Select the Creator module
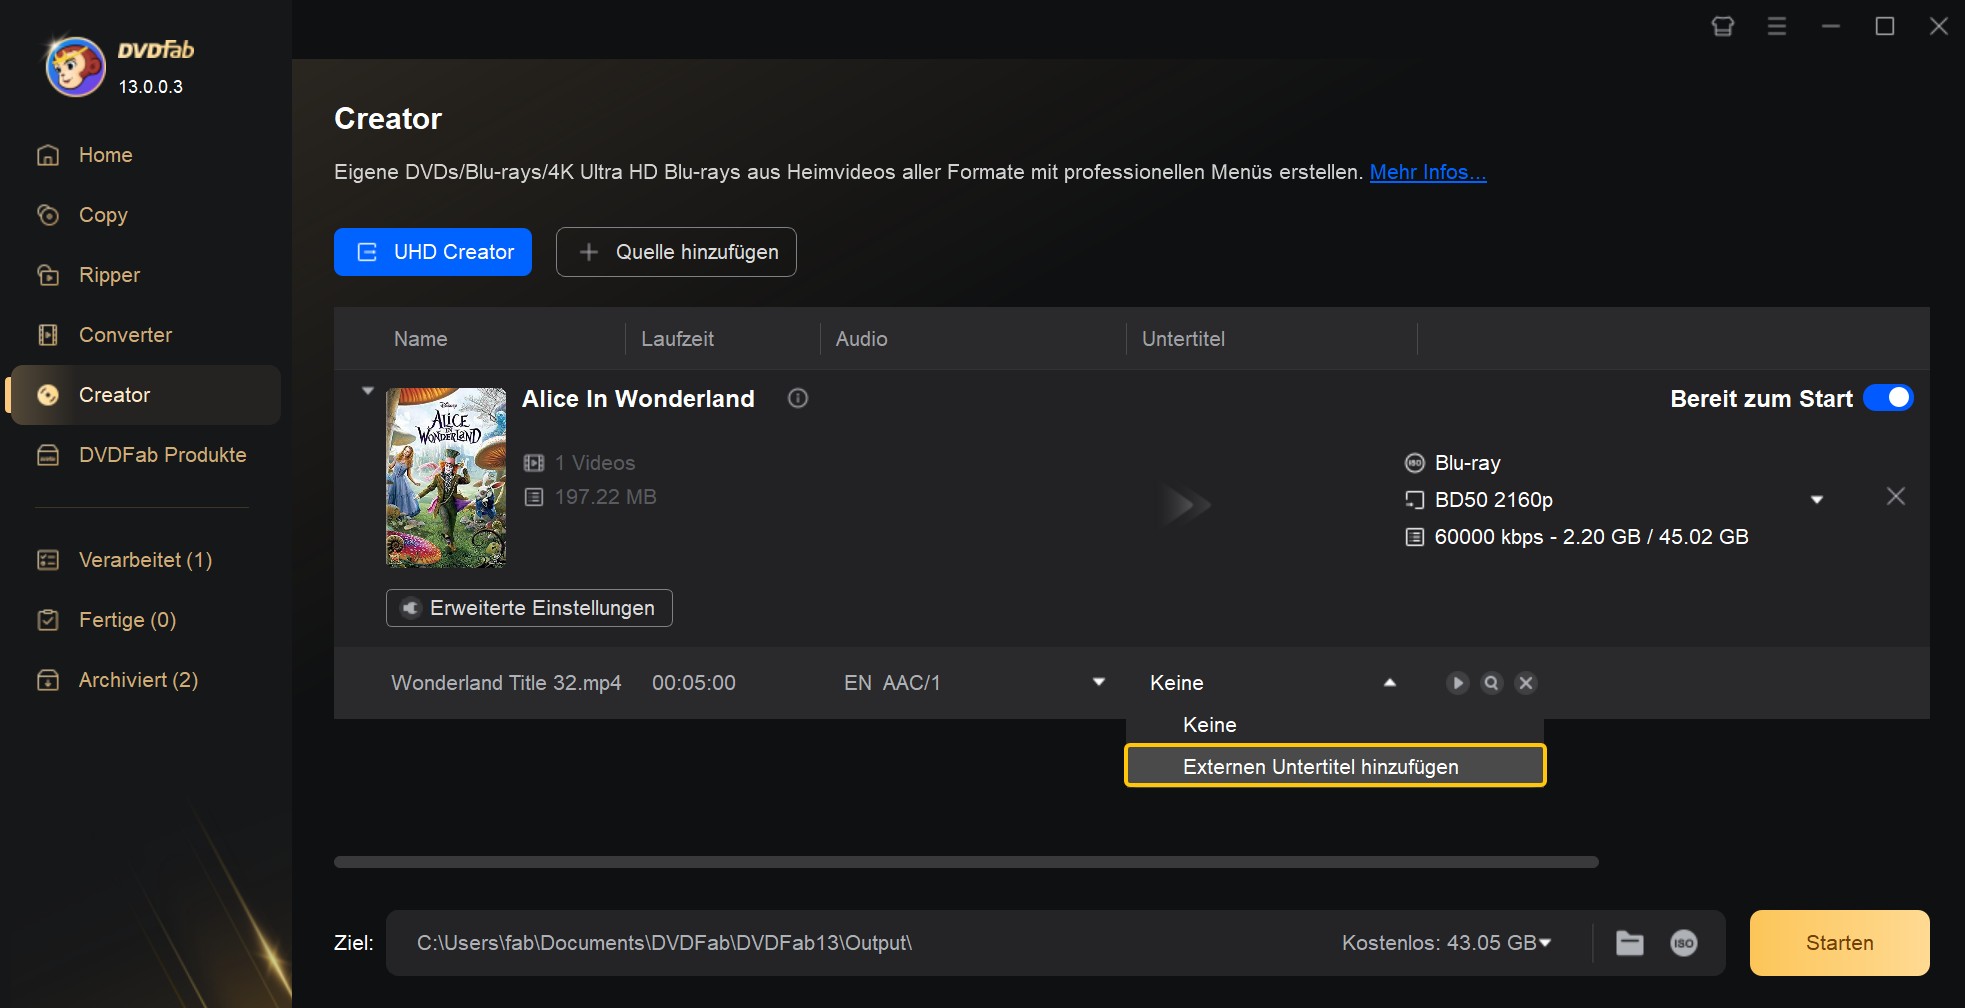The width and height of the screenshot is (1965, 1008). (x=145, y=395)
